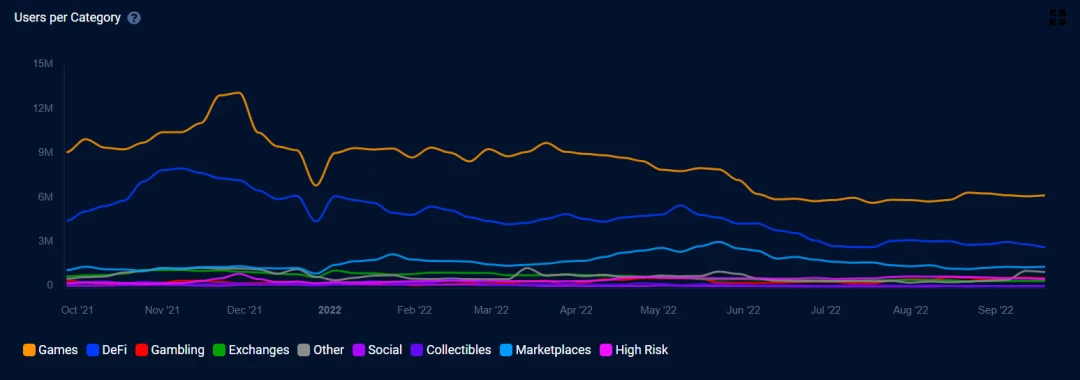Viewport: 1080px width, 380px height.
Task: Click the blue DeFi legend swatch
Action: click(x=93, y=350)
